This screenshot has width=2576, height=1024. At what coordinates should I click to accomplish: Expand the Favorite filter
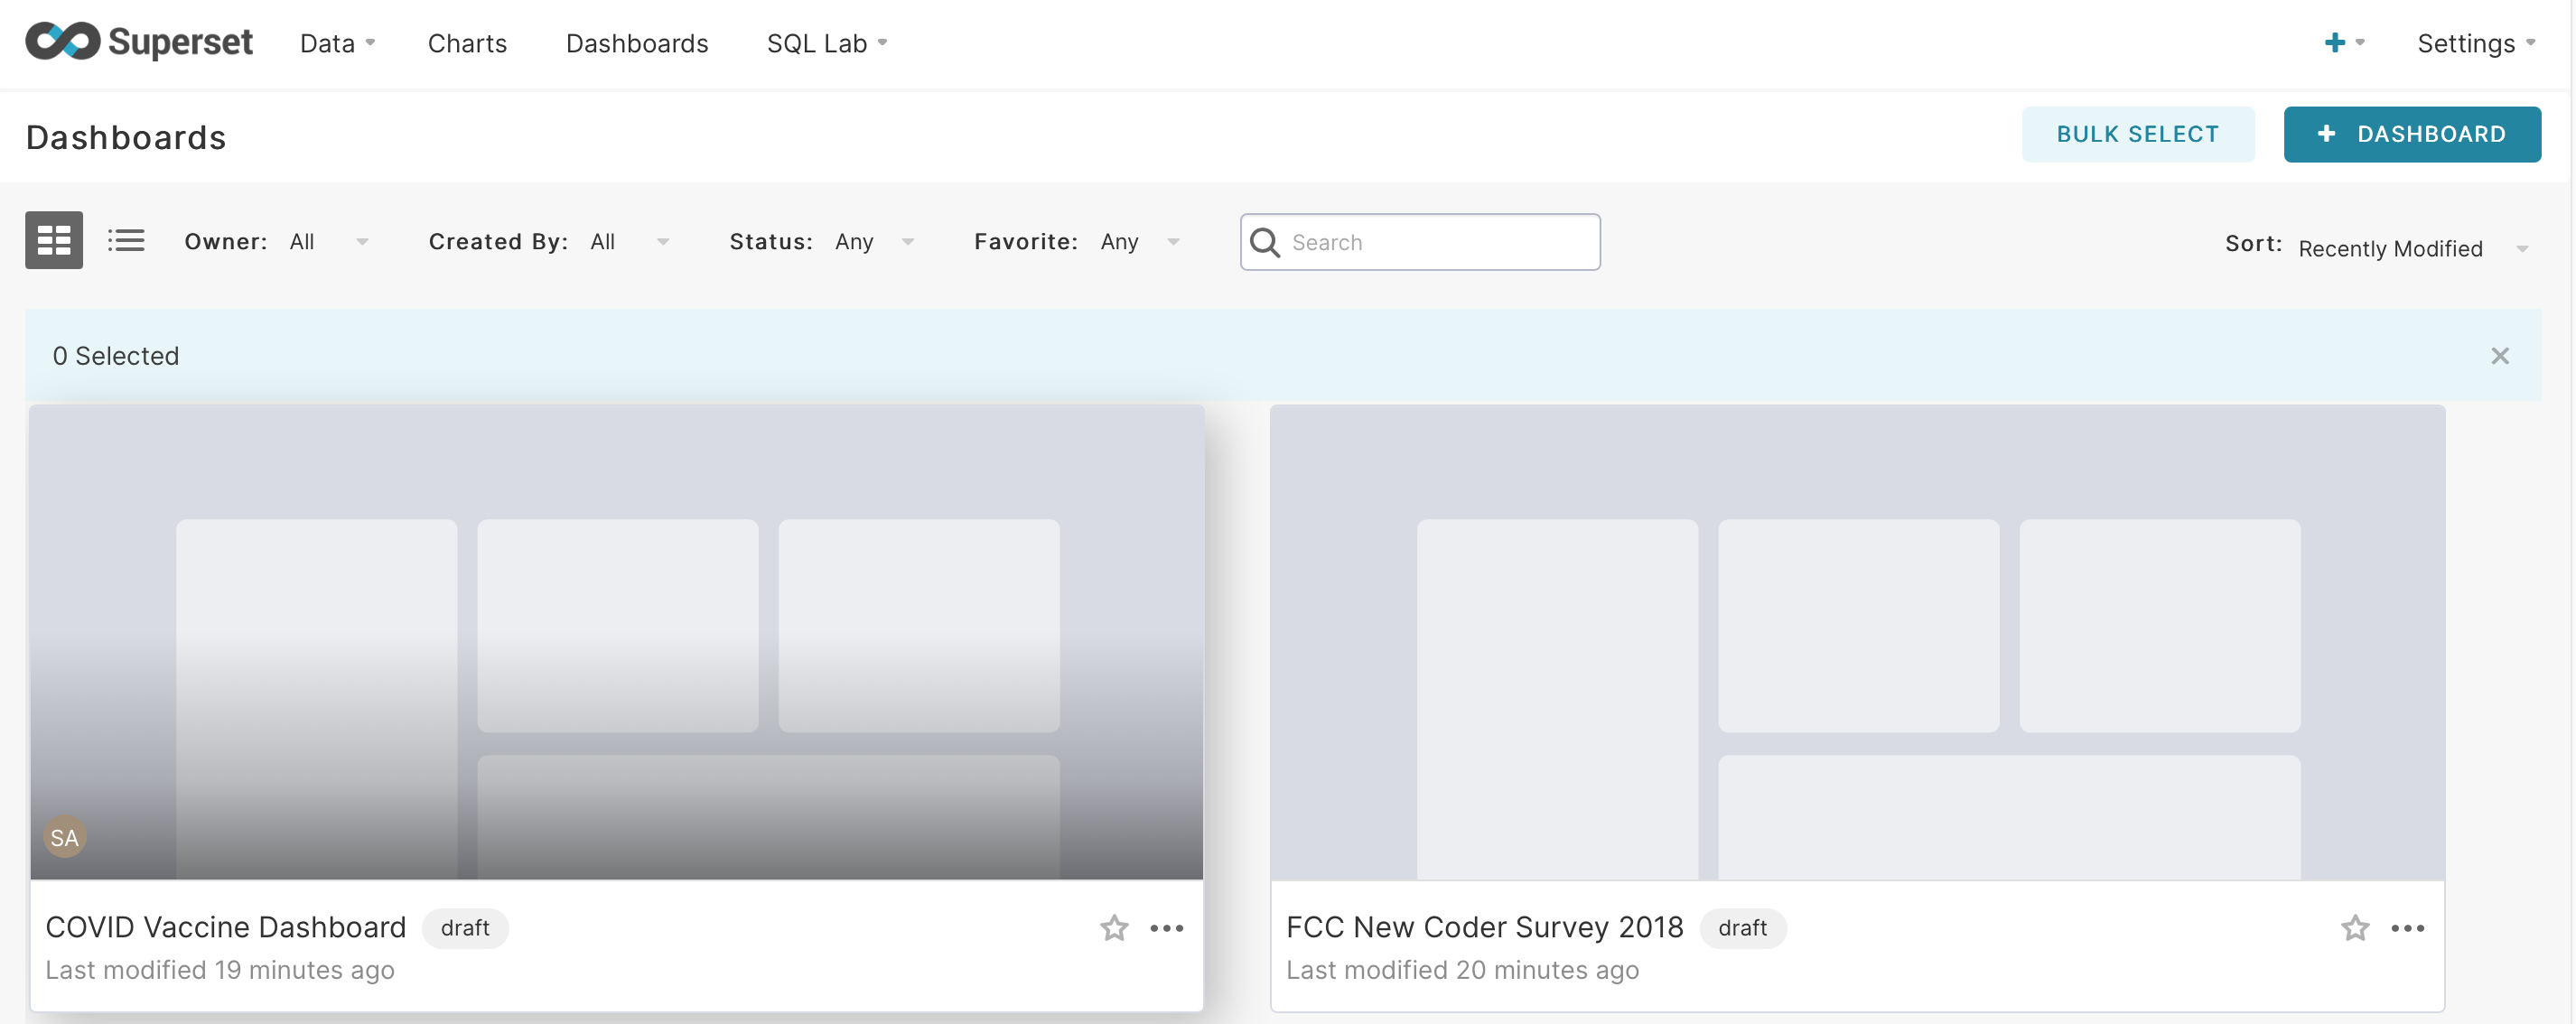point(1140,242)
